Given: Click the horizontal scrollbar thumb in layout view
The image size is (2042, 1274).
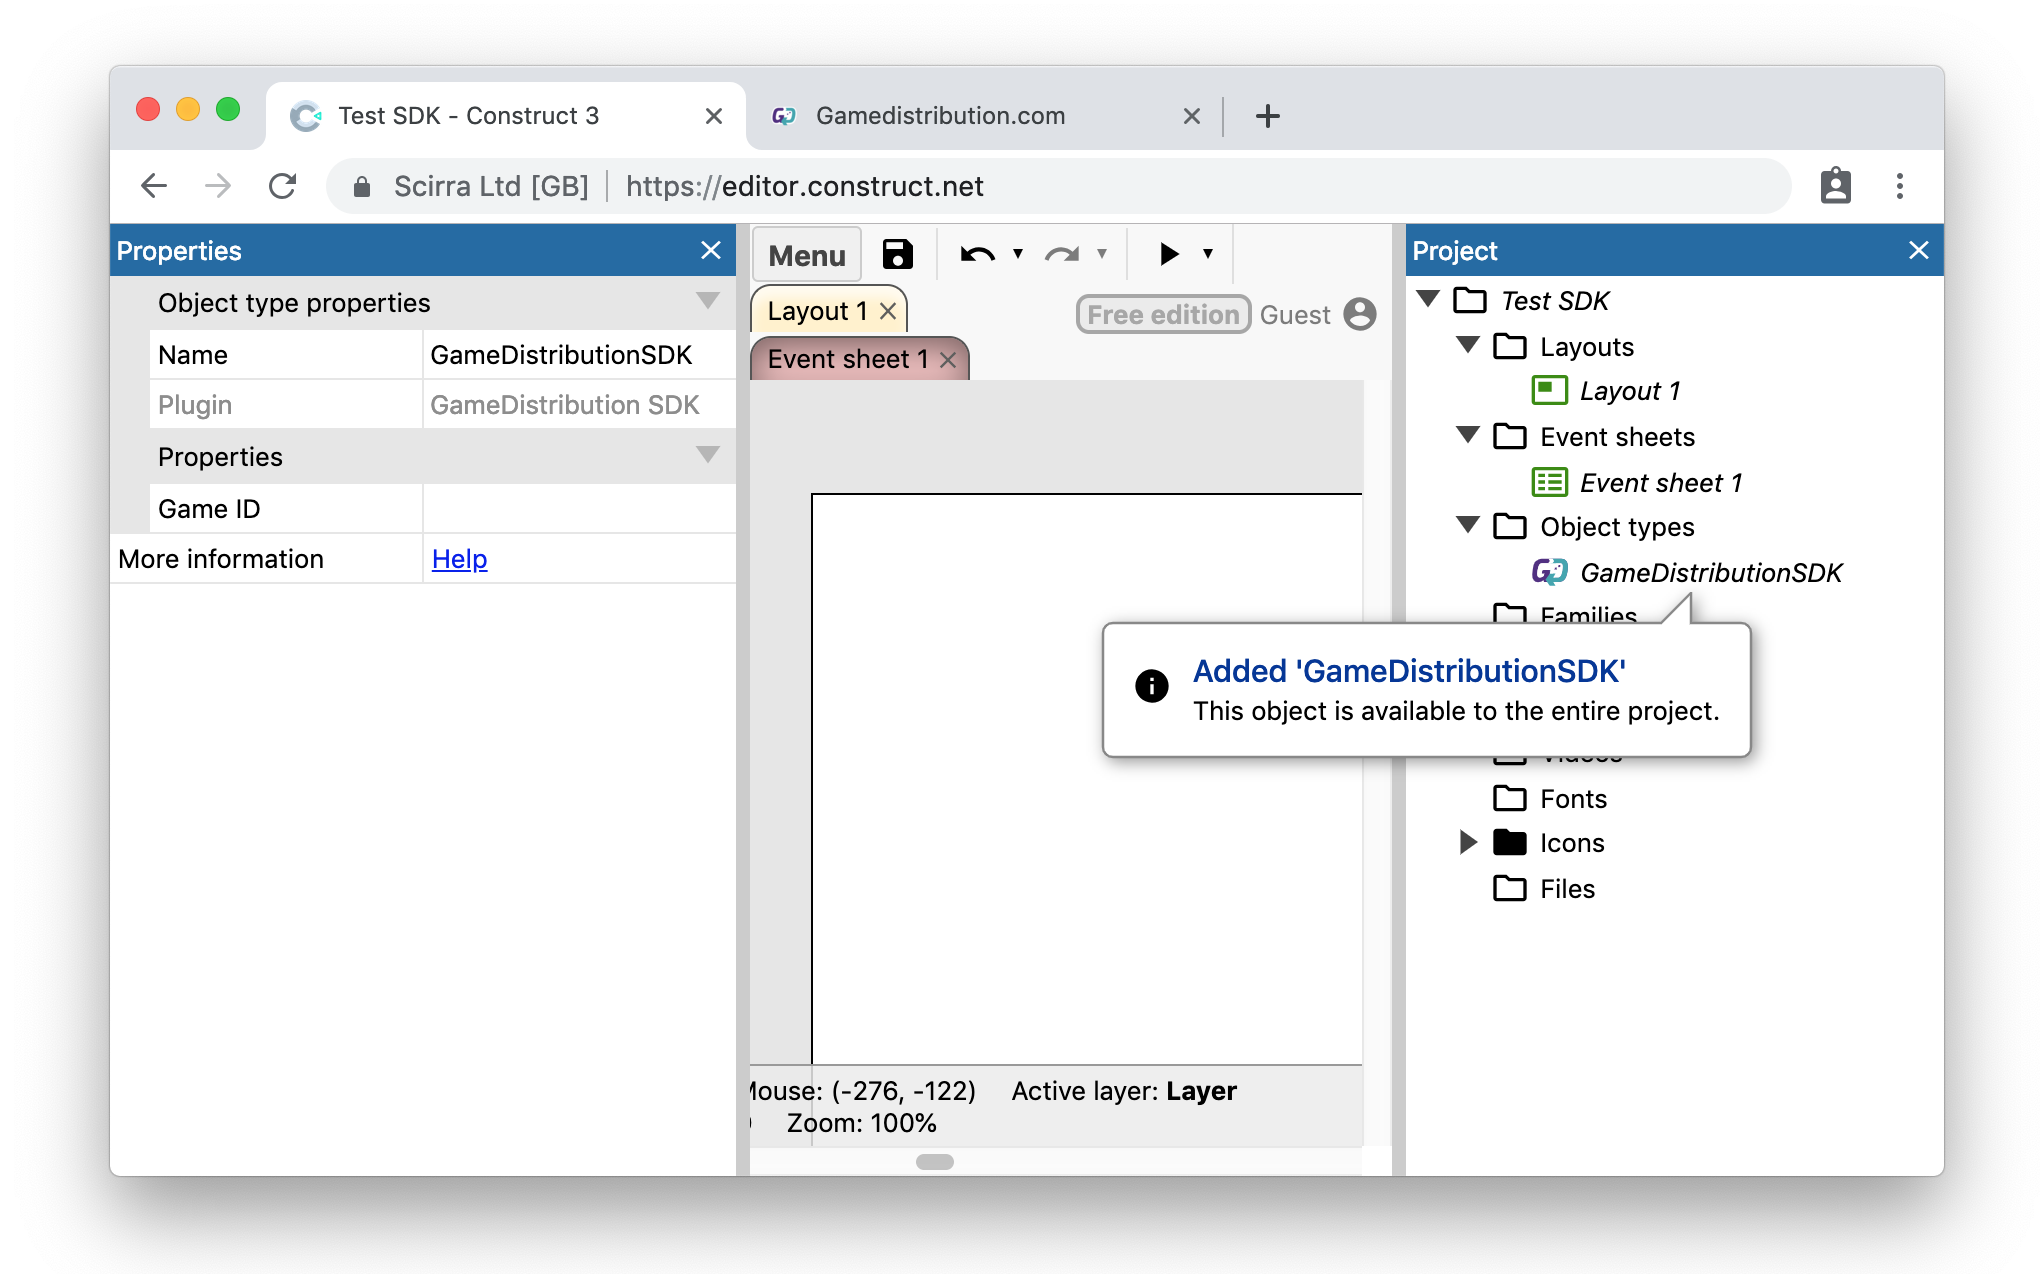Looking at the screenshot, I should click(x=934, y=1161).
